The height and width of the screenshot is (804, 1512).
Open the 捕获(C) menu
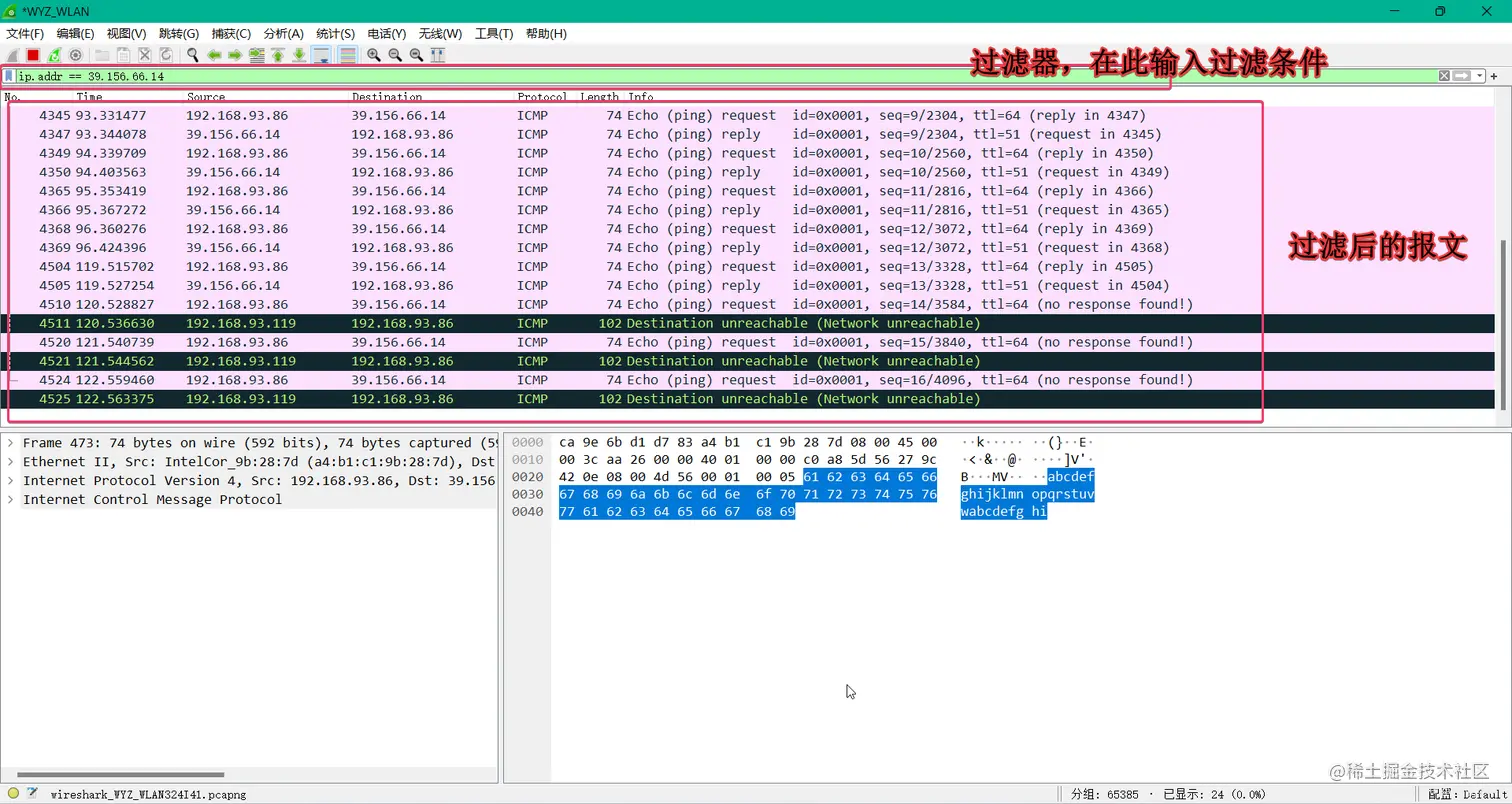click(231, 34)
